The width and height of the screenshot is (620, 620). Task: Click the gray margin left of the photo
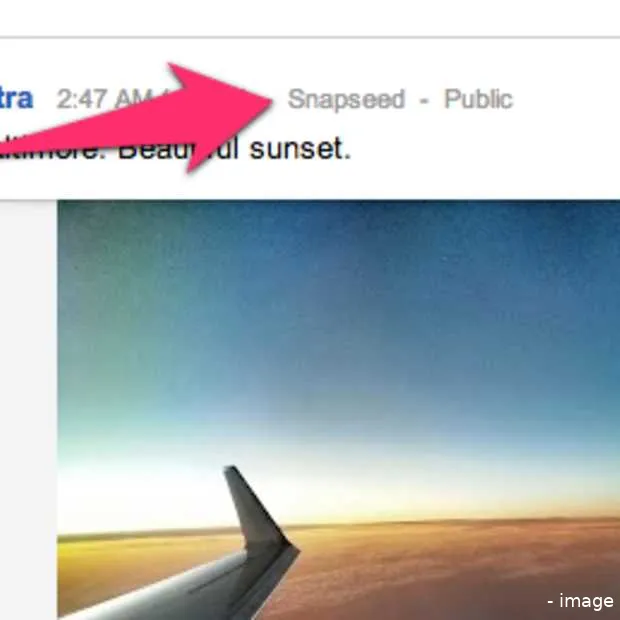pos(28,410)
